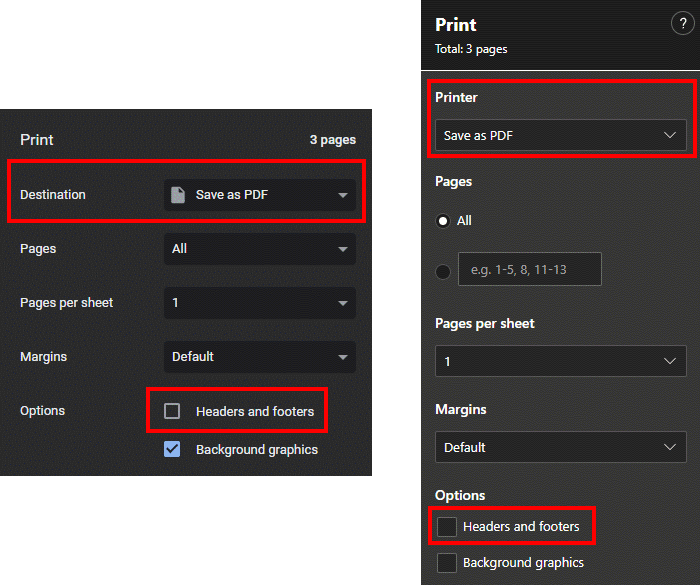Tick Headers and footers checkbox in Printer panel
This screenshot has width=700, height=585.
click(x=447, y=527)
